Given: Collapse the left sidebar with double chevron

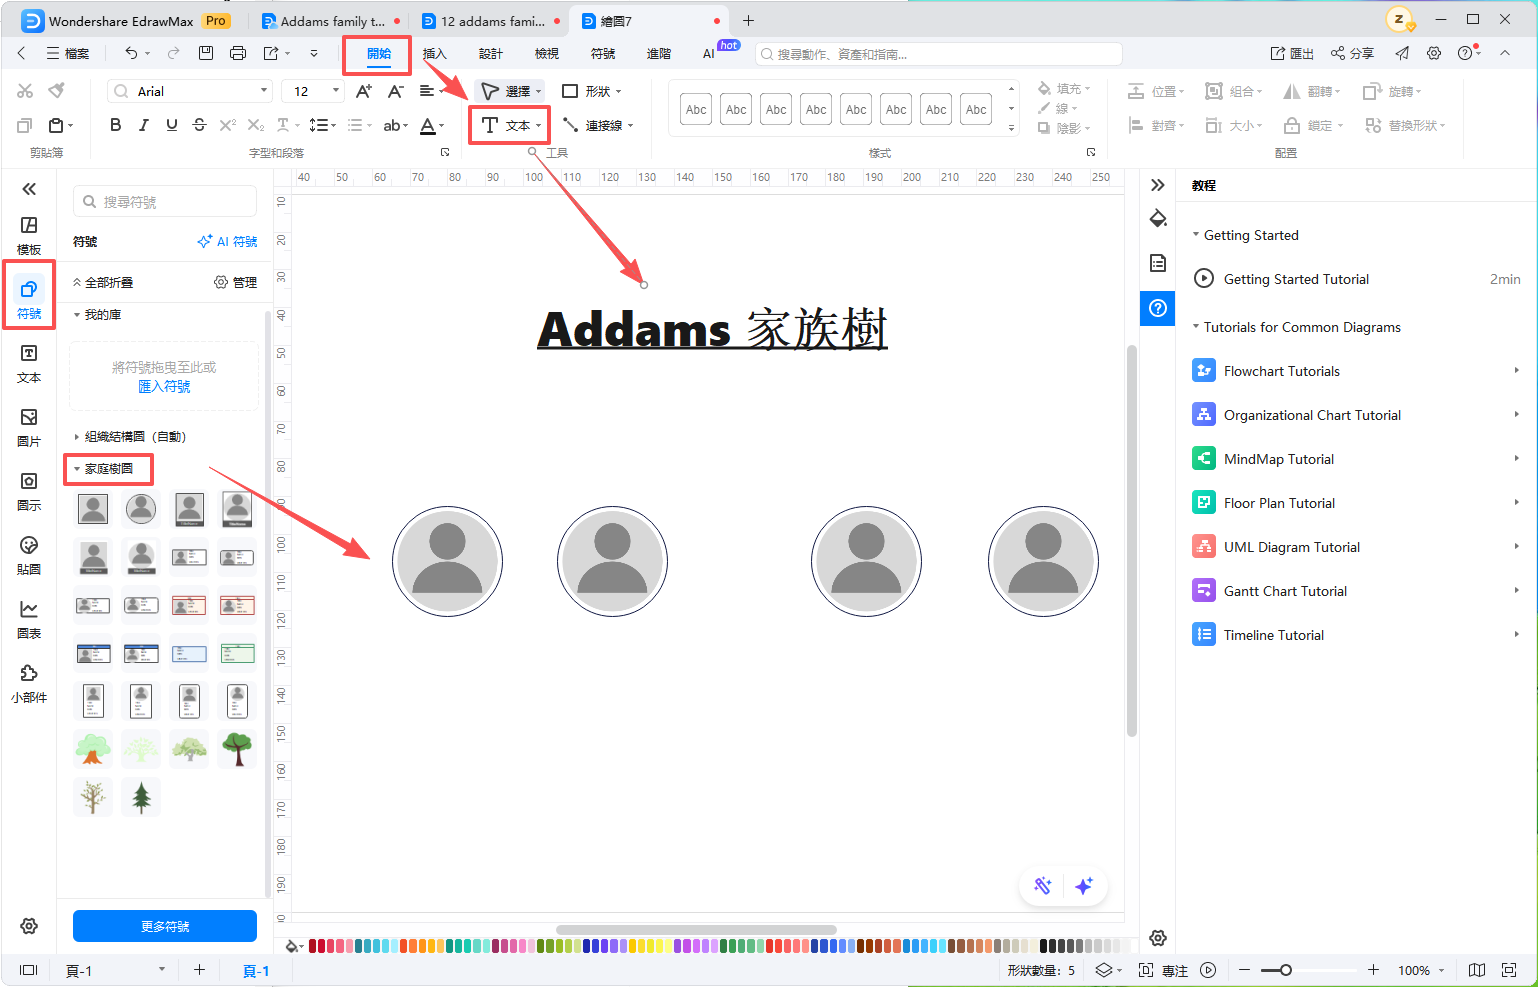Looking at the screenshot, I should (29, 189).
